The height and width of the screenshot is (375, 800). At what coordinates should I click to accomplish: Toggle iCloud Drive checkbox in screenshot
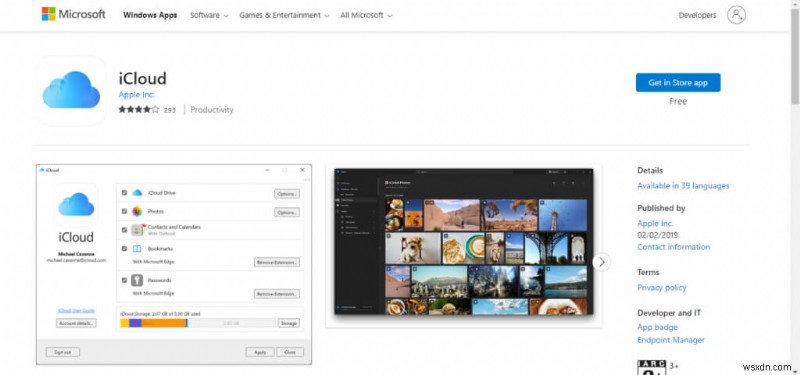124,193
